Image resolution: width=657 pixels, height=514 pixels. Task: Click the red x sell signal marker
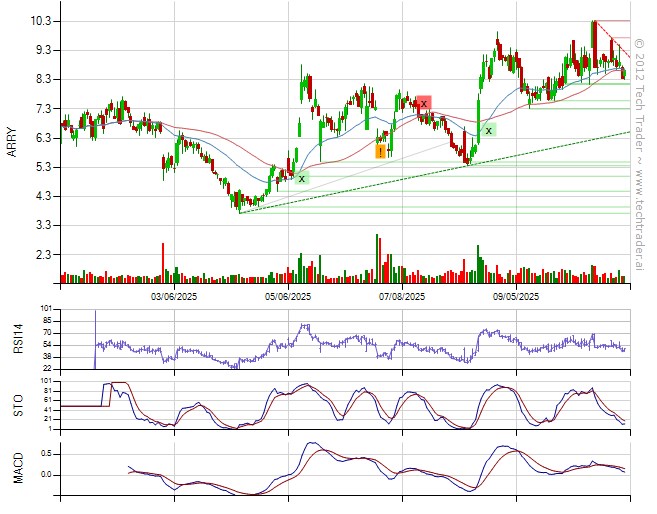(424, 103)
